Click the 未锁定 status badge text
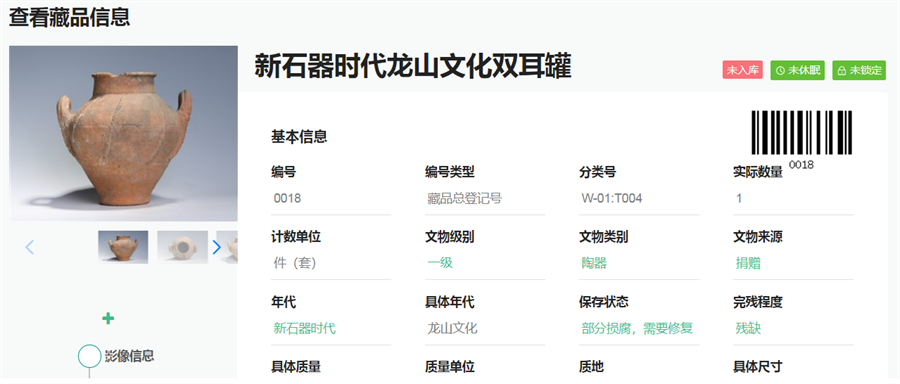Screen dimensions: 900x384 866,71
